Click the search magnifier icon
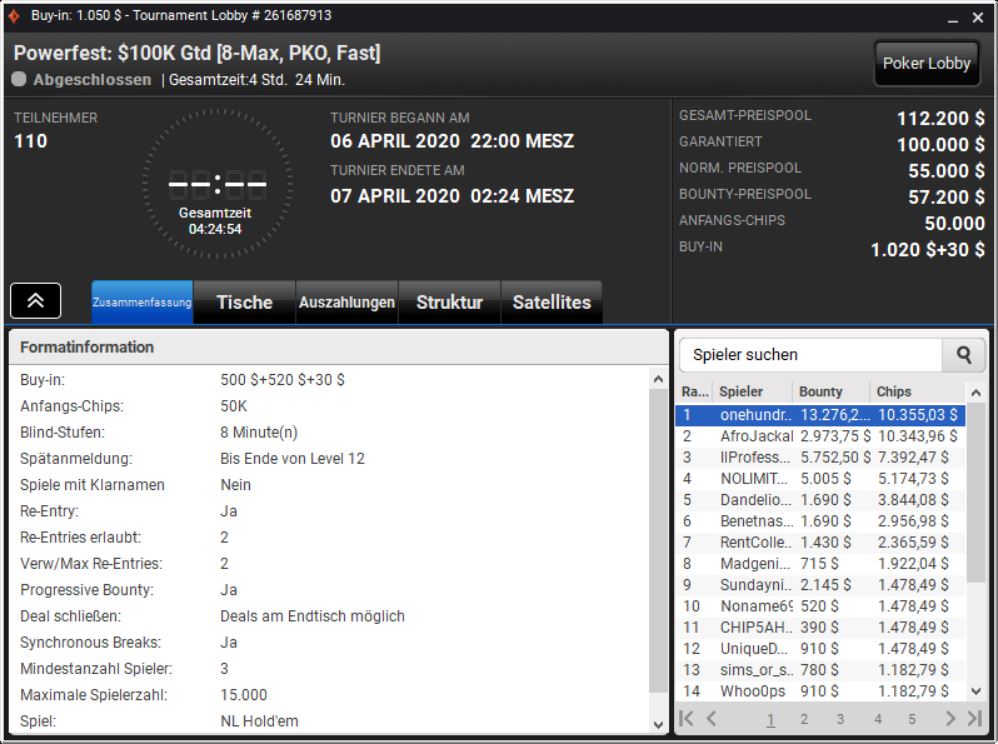 coord(964,354)
